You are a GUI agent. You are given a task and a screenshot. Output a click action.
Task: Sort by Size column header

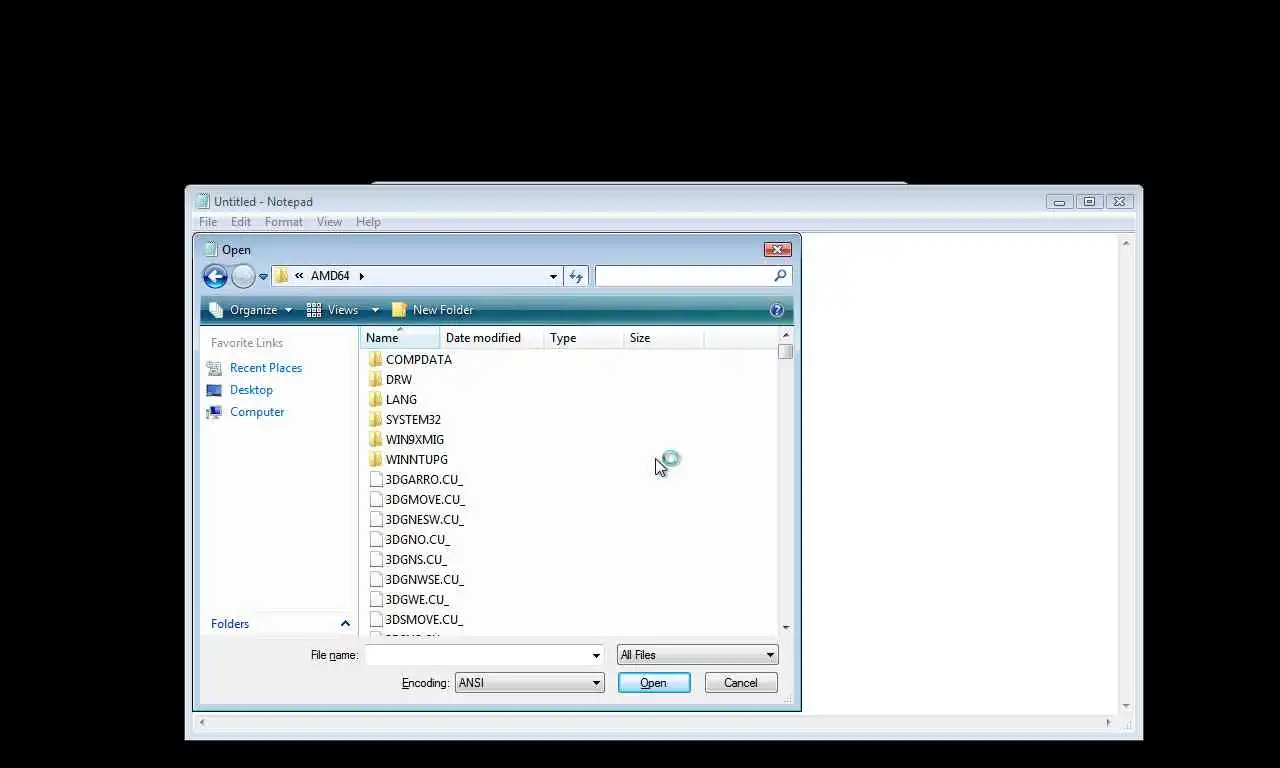[x=664, y=338]
